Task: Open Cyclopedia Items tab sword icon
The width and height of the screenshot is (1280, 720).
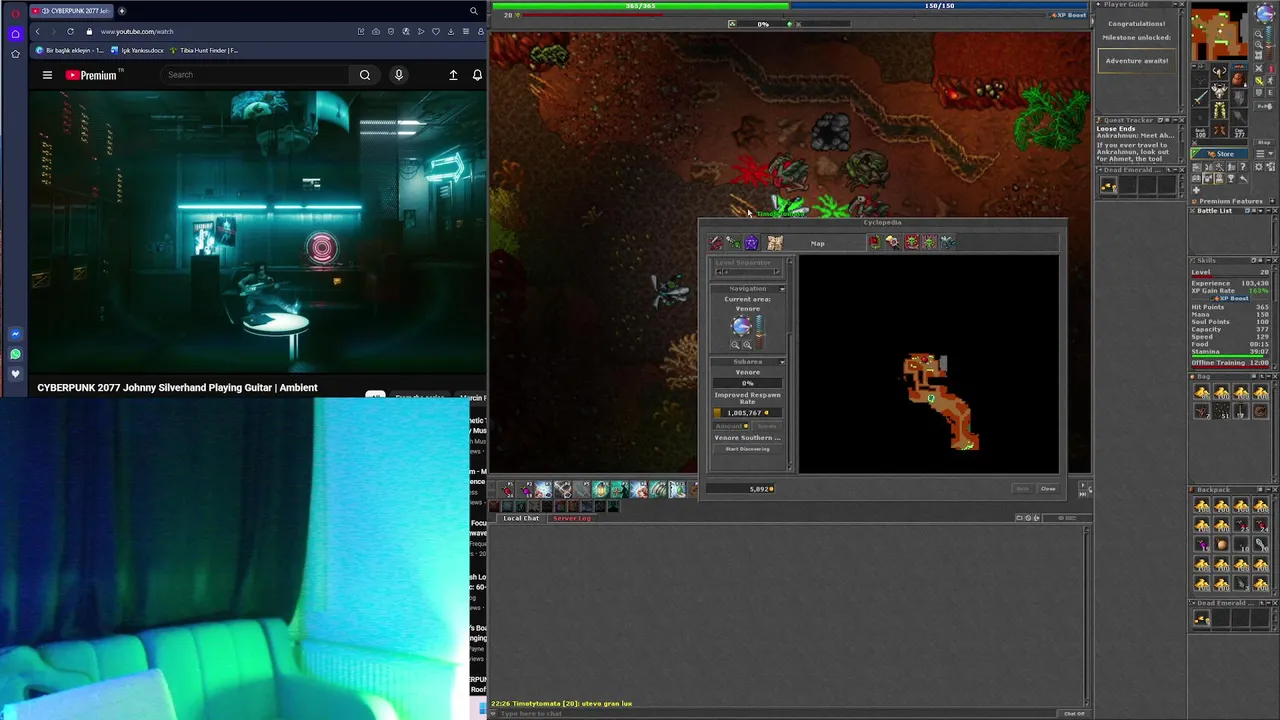Action: (715, 243)
